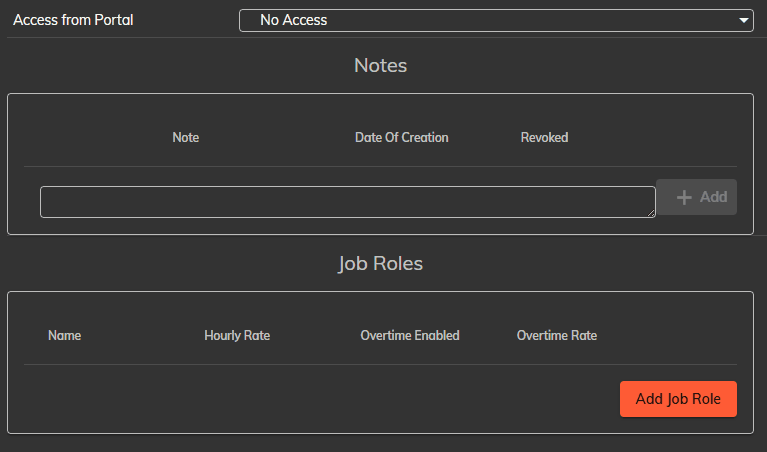Open the Access from Portal dropdown

coord(495,20)
